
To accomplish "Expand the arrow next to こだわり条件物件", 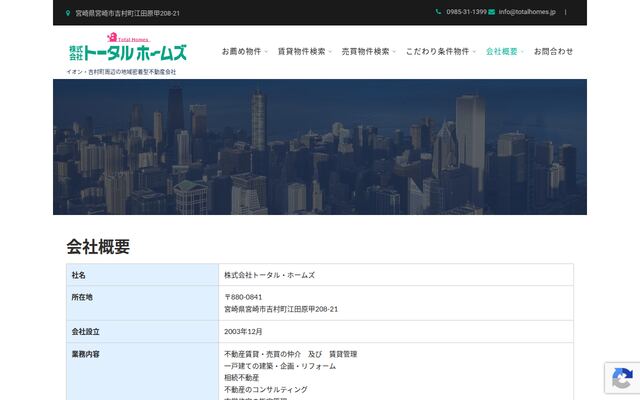I will pyautogui.click(x=474, y=52).
